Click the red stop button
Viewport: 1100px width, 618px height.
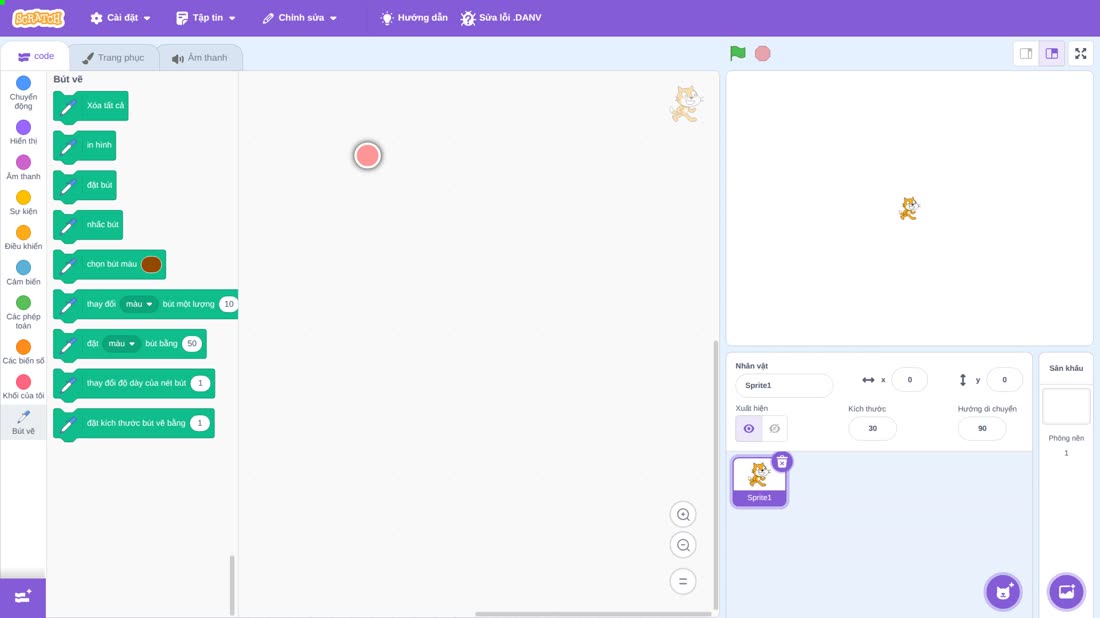tap(763, 53)
